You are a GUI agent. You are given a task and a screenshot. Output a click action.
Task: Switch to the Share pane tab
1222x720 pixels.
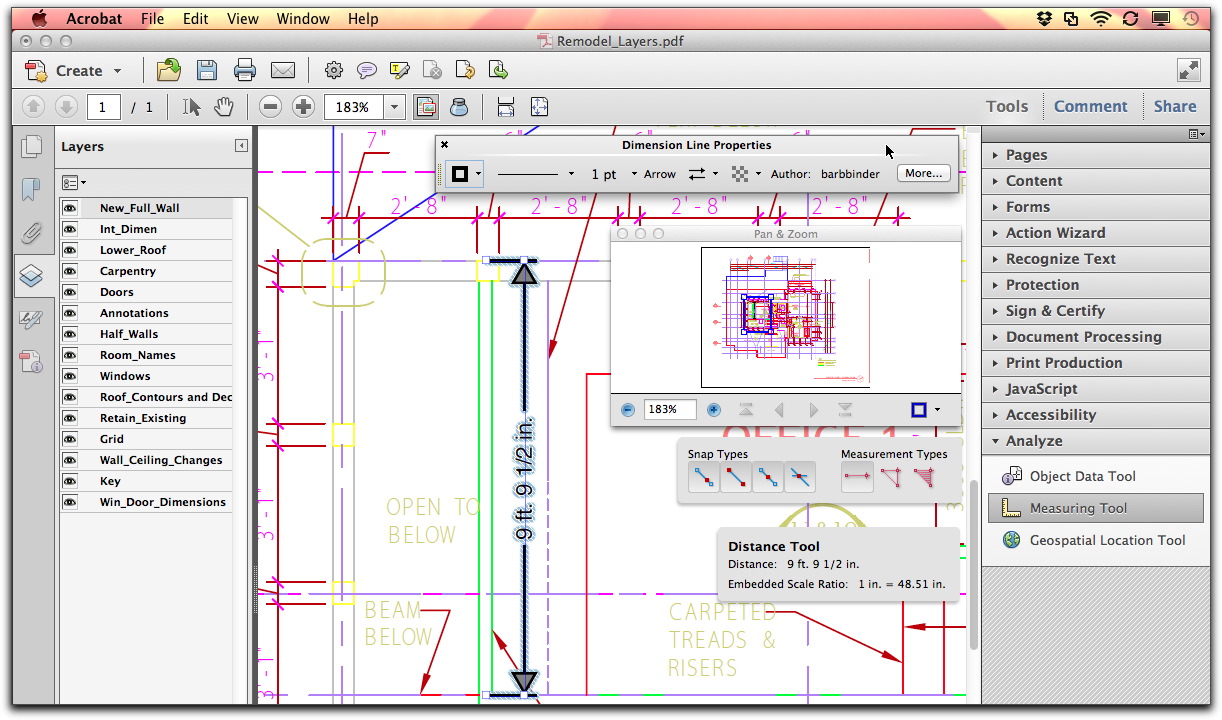pyautogui.click(x=1175, y=106)
